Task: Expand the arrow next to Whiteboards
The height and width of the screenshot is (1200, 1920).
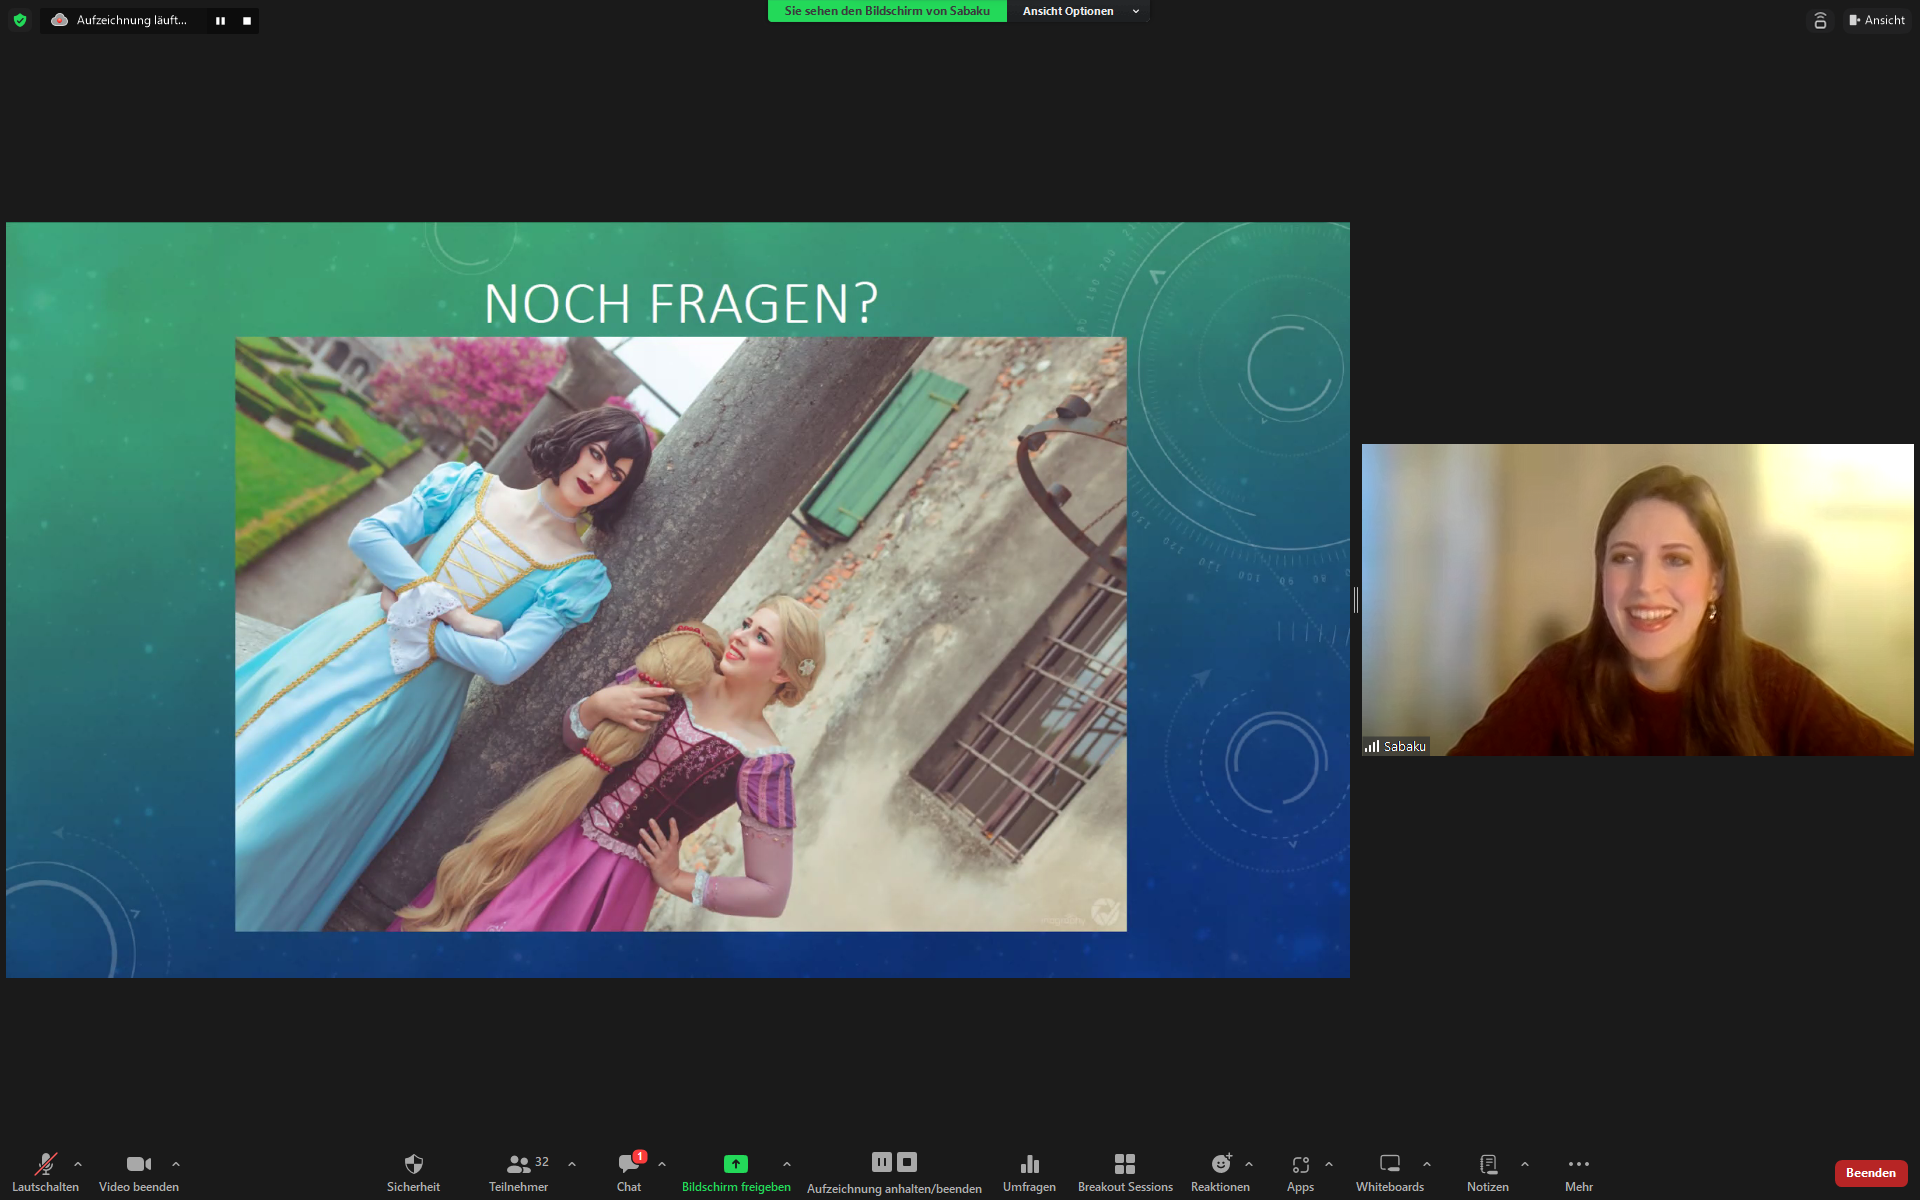Action: (x=1427, y=1164)
